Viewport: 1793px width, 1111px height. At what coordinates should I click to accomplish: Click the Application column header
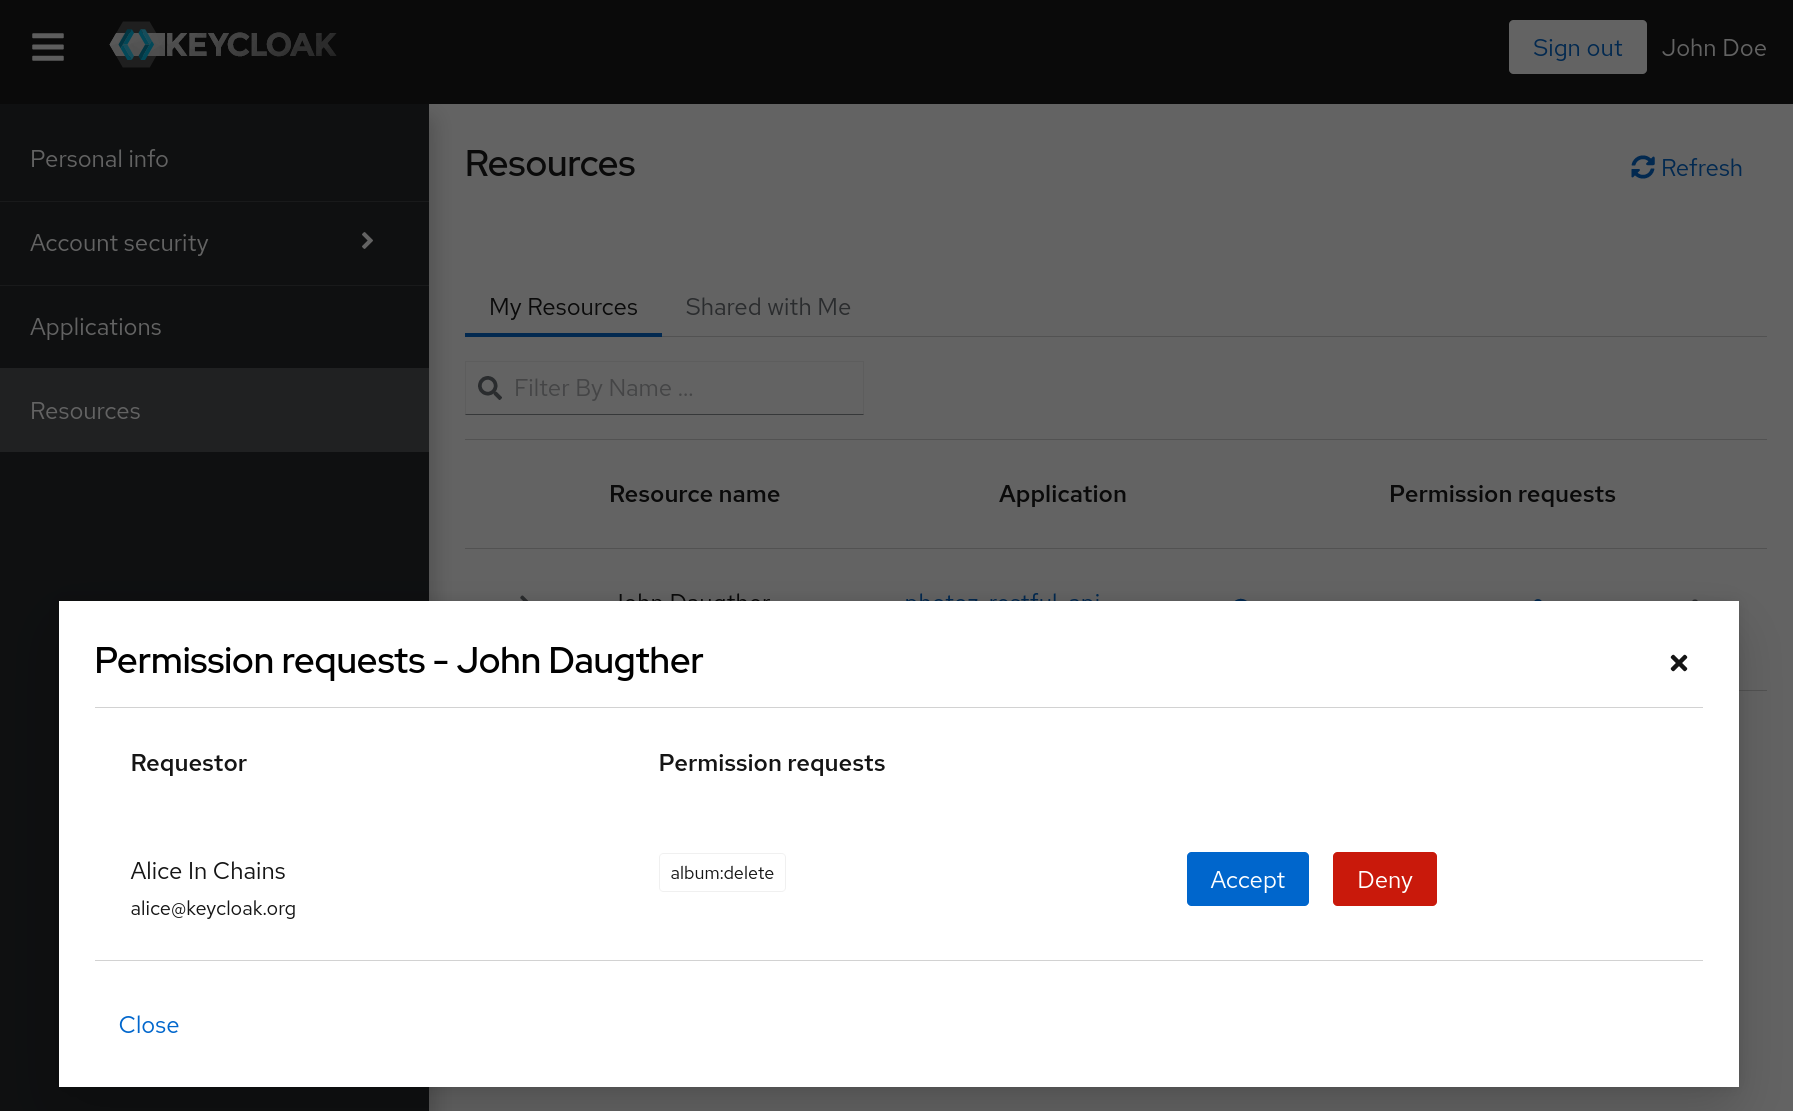pos(1062,494)
